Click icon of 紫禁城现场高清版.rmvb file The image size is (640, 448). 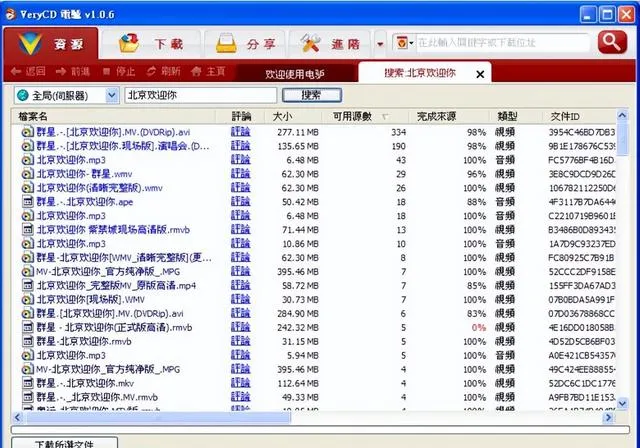pyautogui.click(x=27, y=230)
